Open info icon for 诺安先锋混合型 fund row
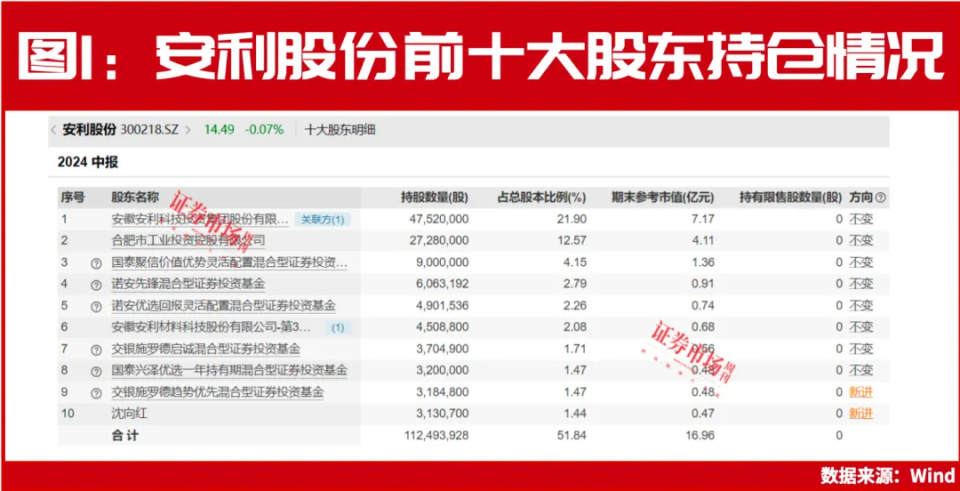The image size is (960, 491). point(96,285)
